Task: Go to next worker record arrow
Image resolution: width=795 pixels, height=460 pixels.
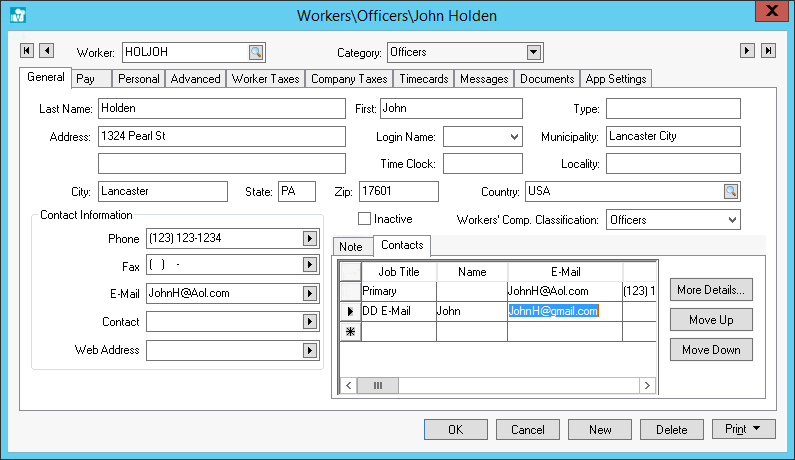Action: pos(747,51)
